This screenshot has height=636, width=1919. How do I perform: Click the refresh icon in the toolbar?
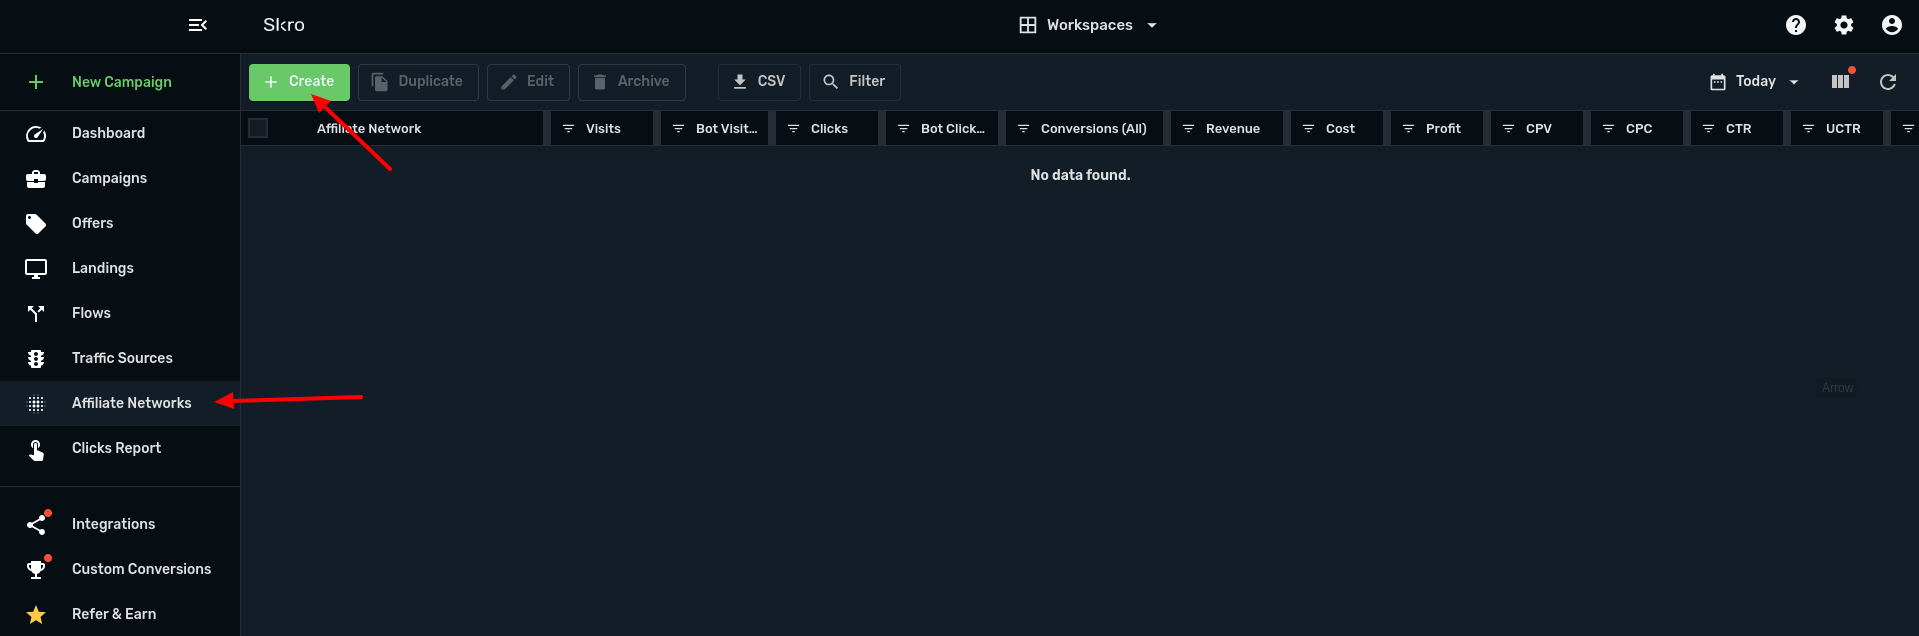click(x=1887, y=82)
